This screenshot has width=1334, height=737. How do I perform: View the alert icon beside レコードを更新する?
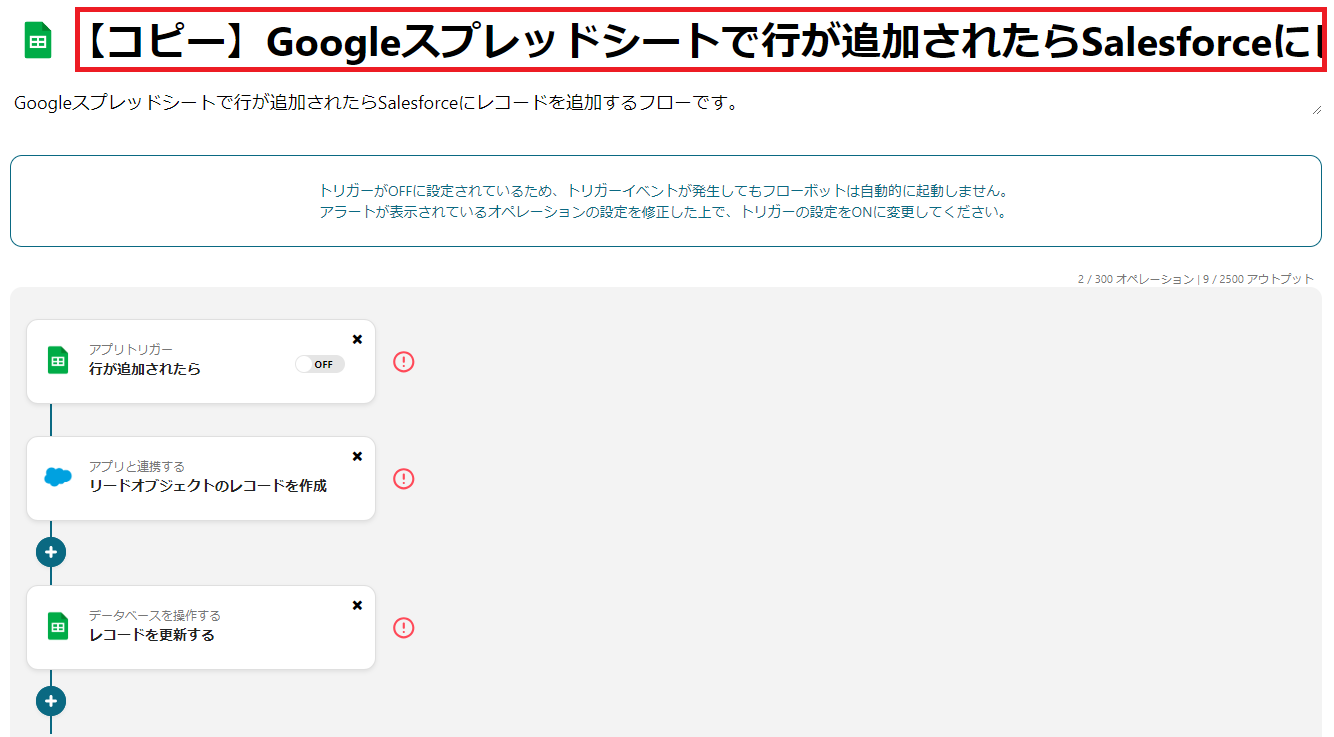(403, 628)
